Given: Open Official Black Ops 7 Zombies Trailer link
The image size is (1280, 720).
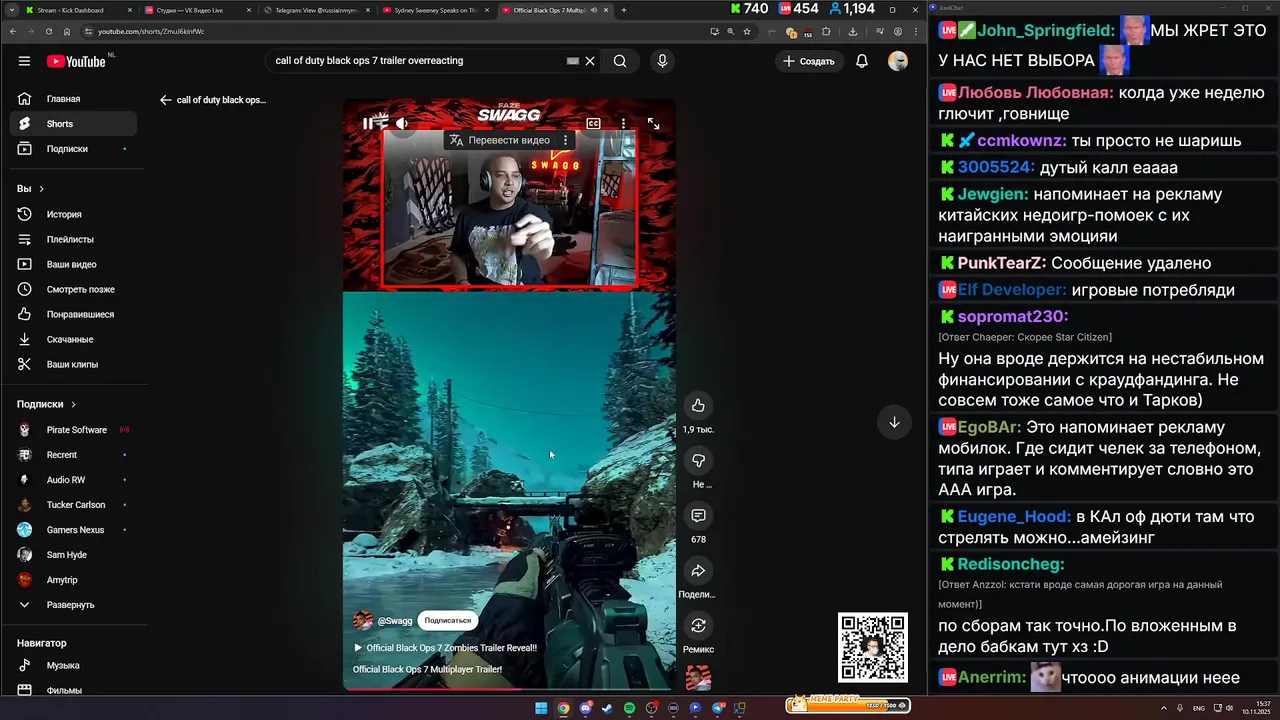Looking at the screenshot, I should [445, 648].
